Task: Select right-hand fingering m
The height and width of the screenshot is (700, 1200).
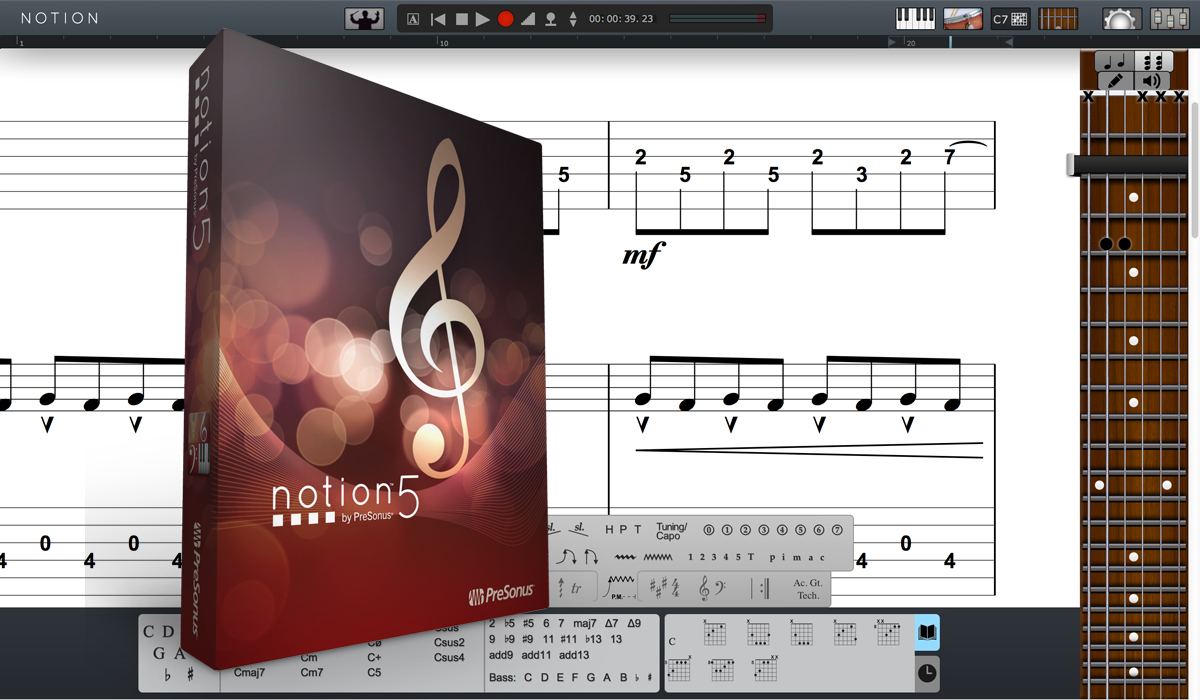Action: click(x=797, y=558)
